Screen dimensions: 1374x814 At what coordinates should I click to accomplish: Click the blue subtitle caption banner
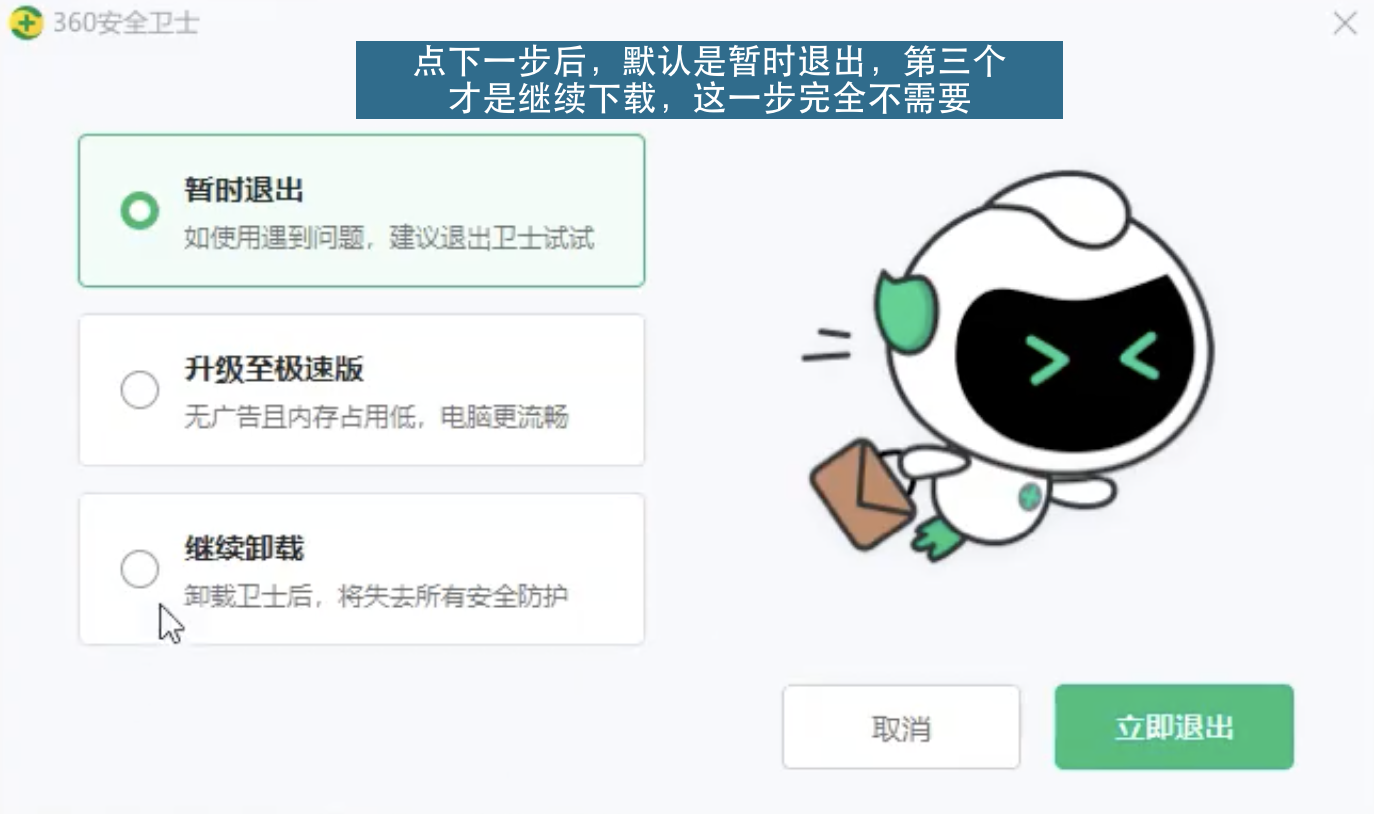[x=709, y=80]
